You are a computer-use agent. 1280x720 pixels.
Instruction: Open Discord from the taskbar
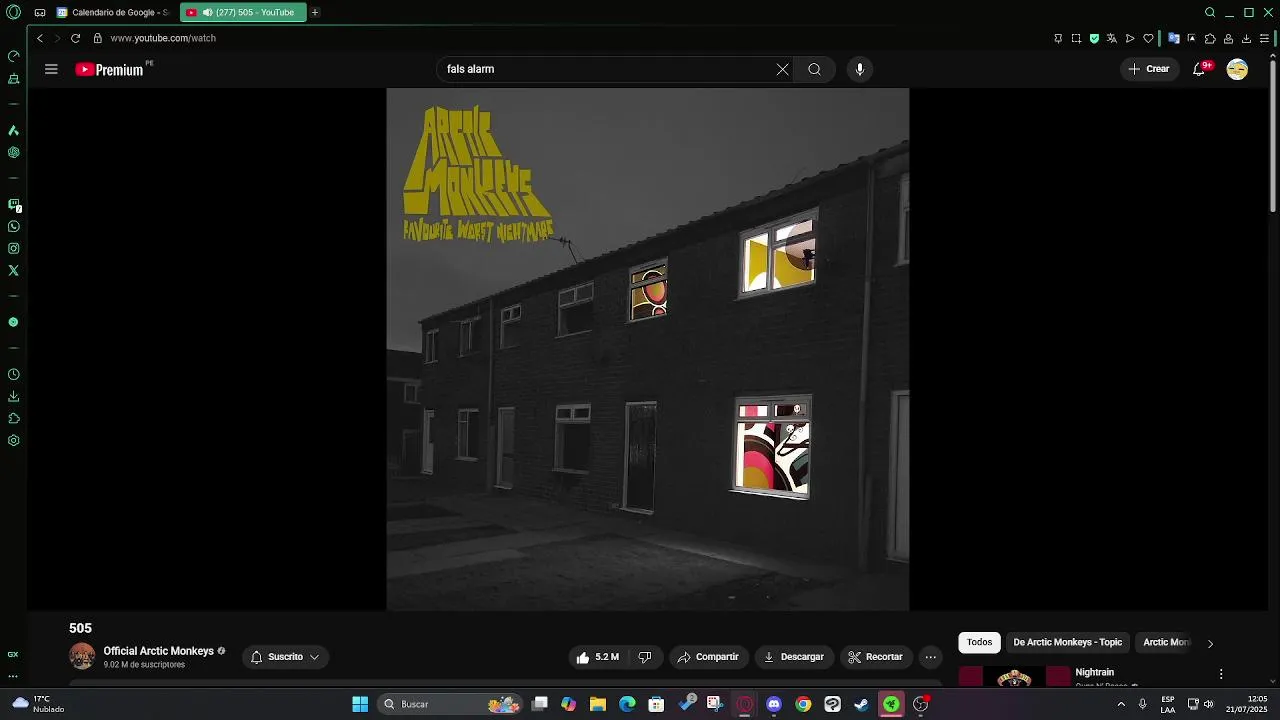click(x=774, y=704)
